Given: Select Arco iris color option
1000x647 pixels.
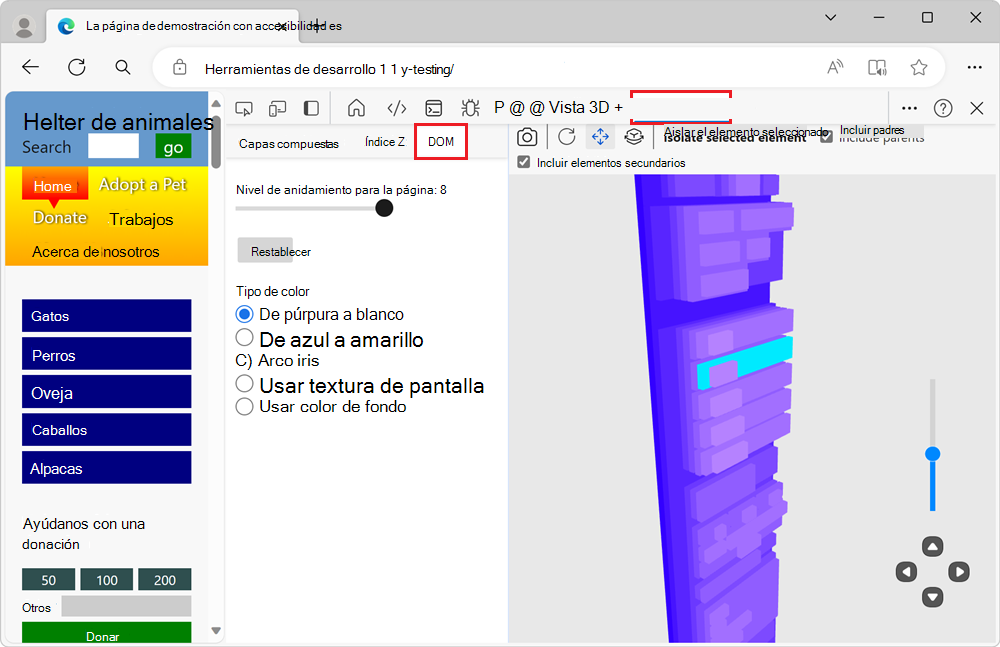Looking at the screenshot, I should click(277, 361).
